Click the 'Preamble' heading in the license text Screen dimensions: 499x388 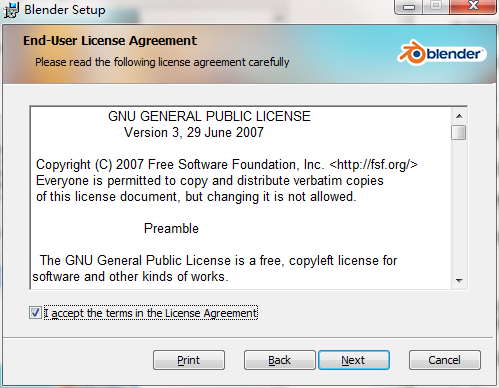[171, 228]
